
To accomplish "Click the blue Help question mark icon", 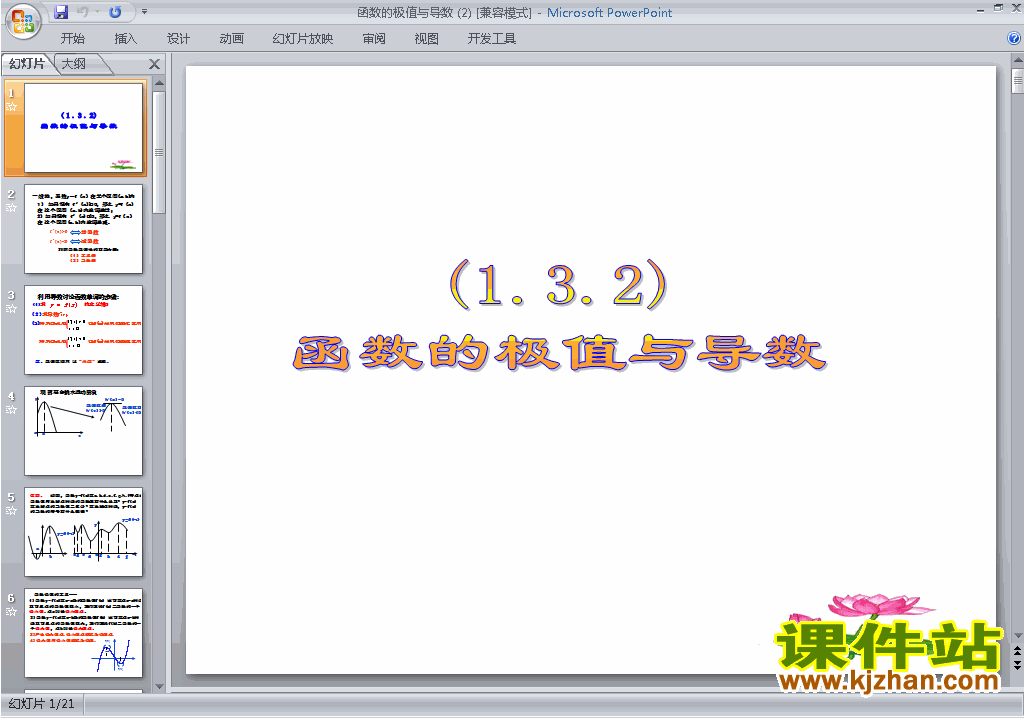I will point(1014,39).
